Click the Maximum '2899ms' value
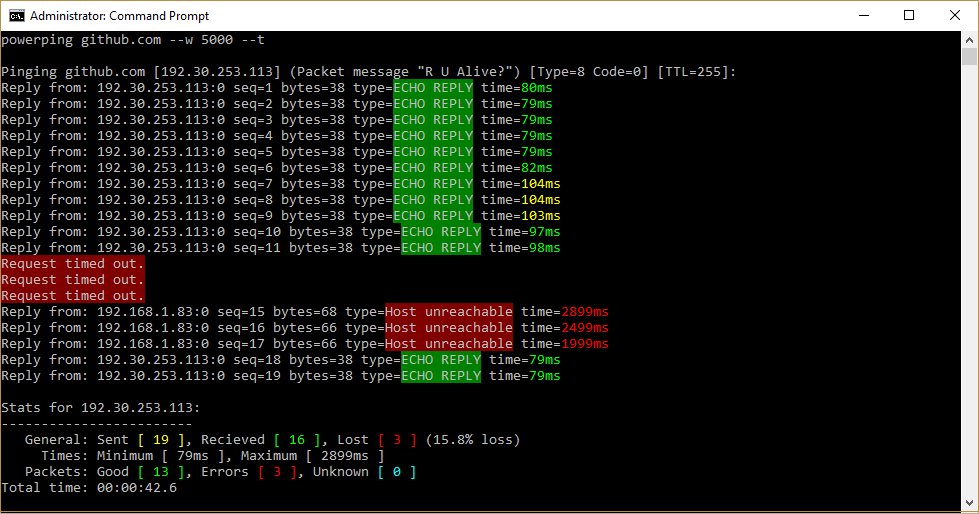979x514 pixels. 345,456
